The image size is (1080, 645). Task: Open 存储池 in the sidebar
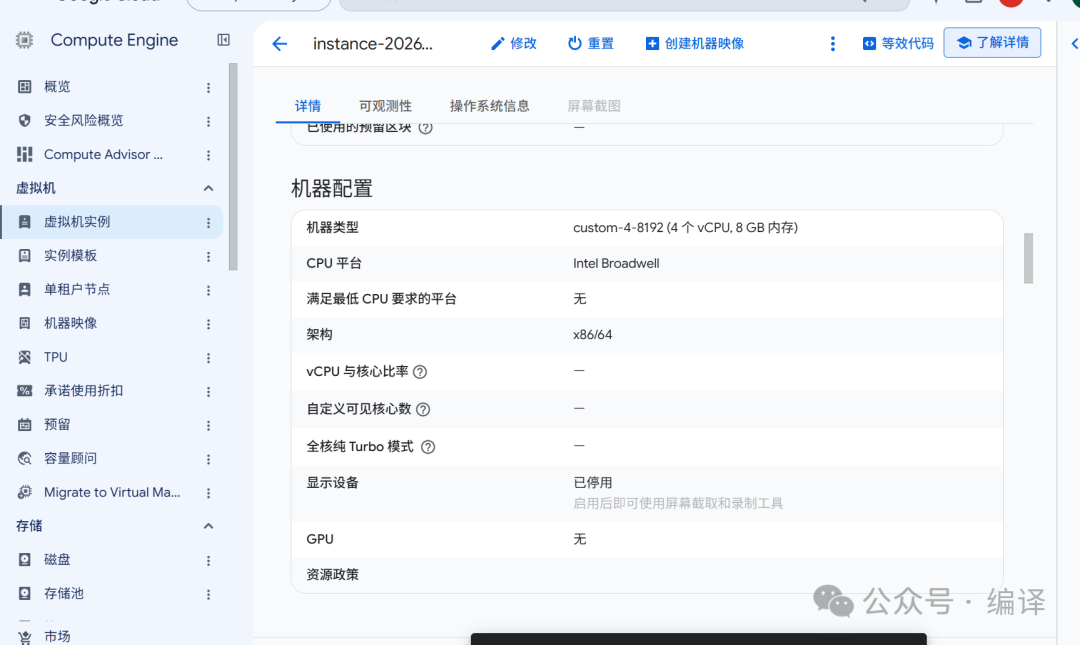click(x=64, y=593)
